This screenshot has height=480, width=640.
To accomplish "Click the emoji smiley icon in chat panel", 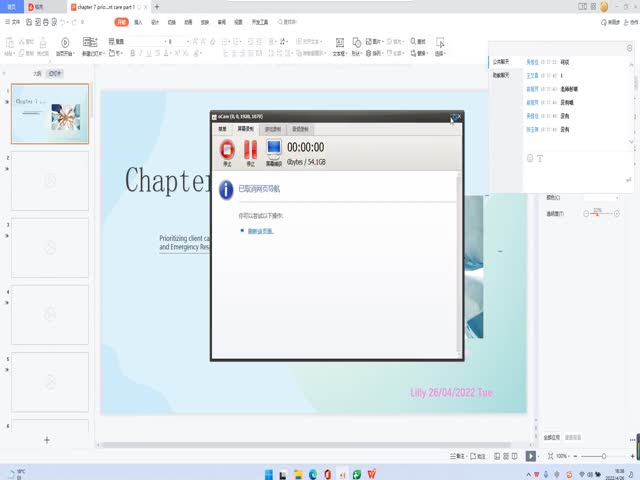I will 529,158.
